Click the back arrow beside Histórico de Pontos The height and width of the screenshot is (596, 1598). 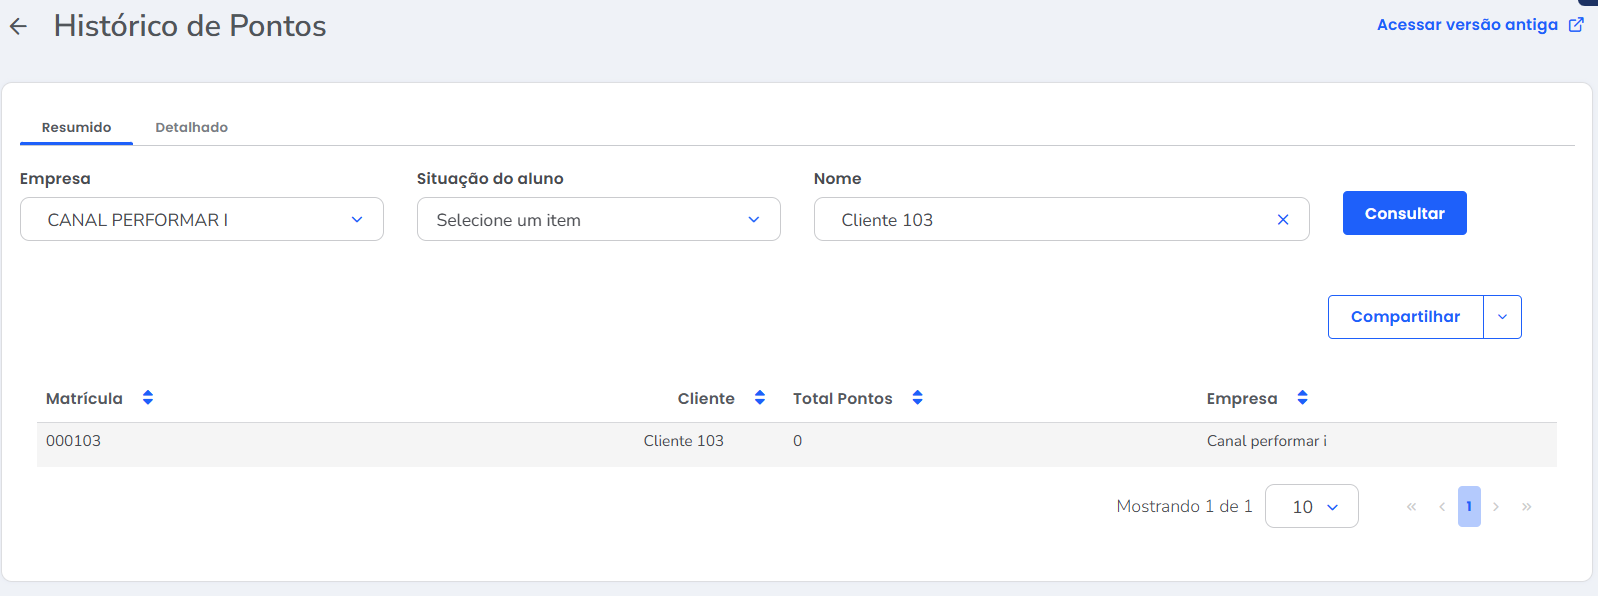tap(18, 27)
